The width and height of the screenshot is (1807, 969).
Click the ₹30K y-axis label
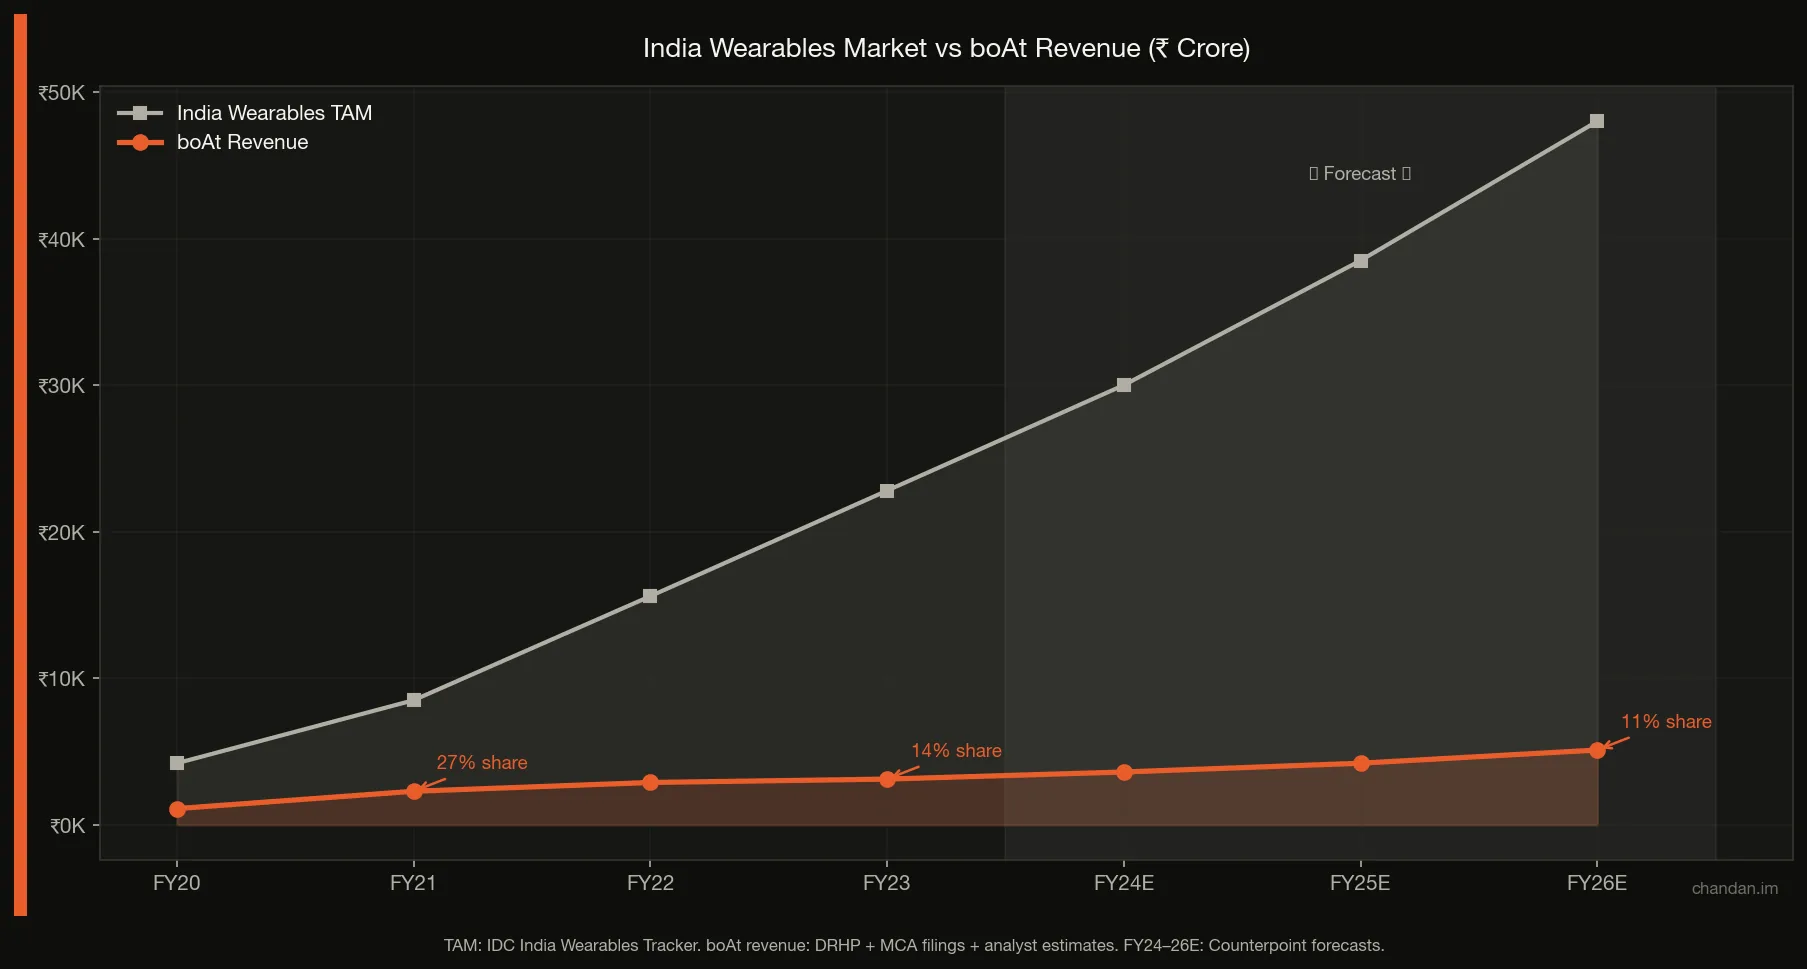62,386
